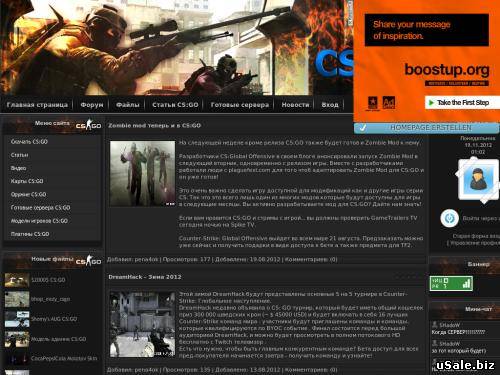Open Готовые сервера CS:GO in the sidebar

coord(41,208)
